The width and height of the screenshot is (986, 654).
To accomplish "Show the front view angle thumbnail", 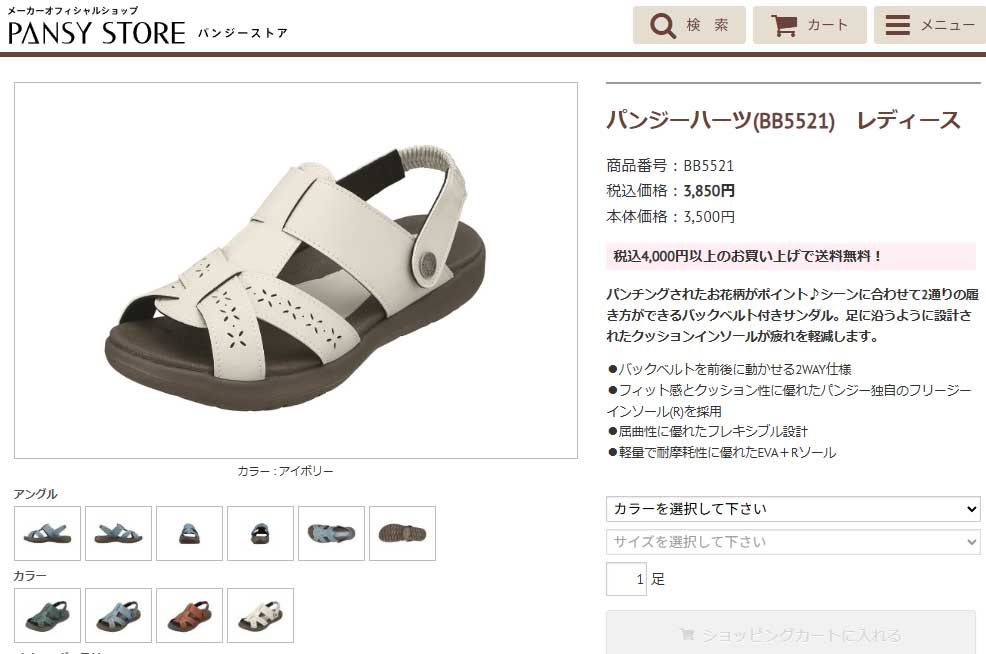I will 189,533.
